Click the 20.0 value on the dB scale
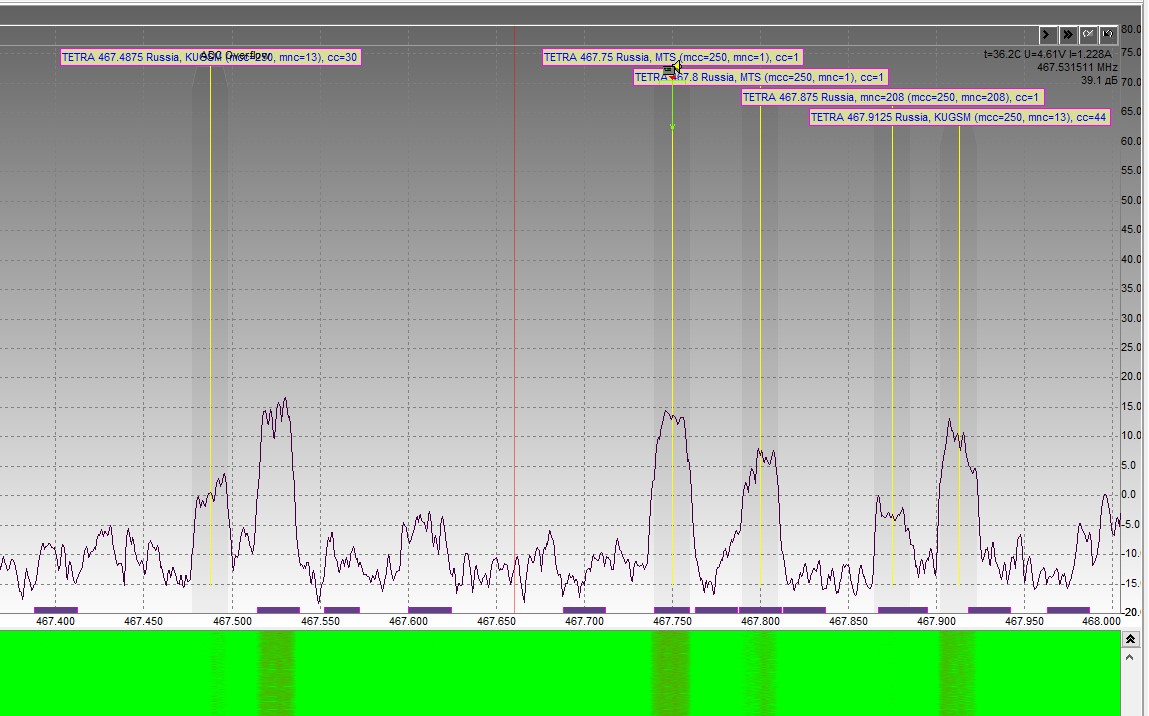 [1131, 377]
